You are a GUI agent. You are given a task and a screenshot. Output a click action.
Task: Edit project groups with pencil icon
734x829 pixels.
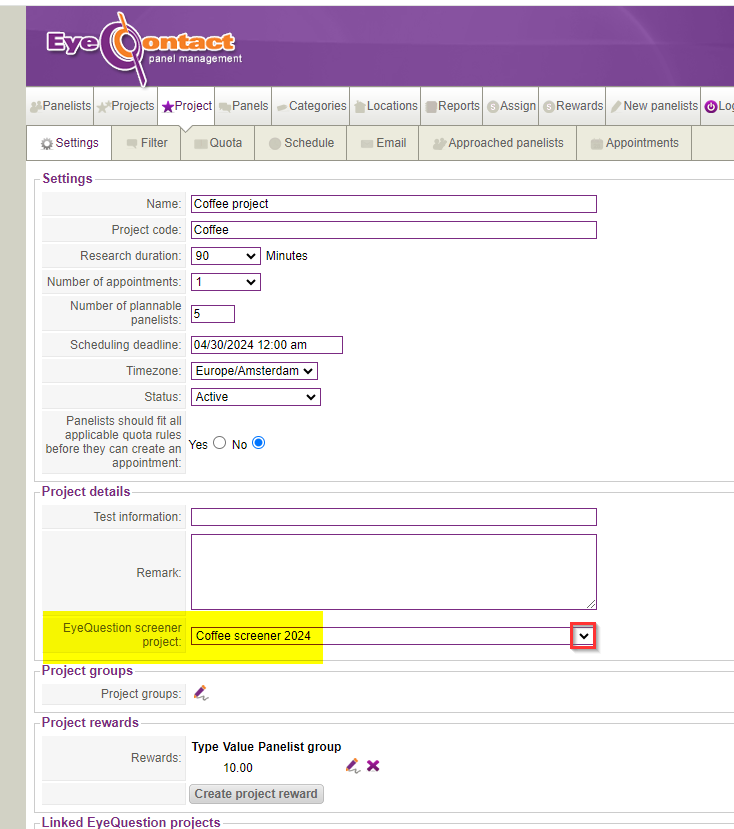(201, 692)
